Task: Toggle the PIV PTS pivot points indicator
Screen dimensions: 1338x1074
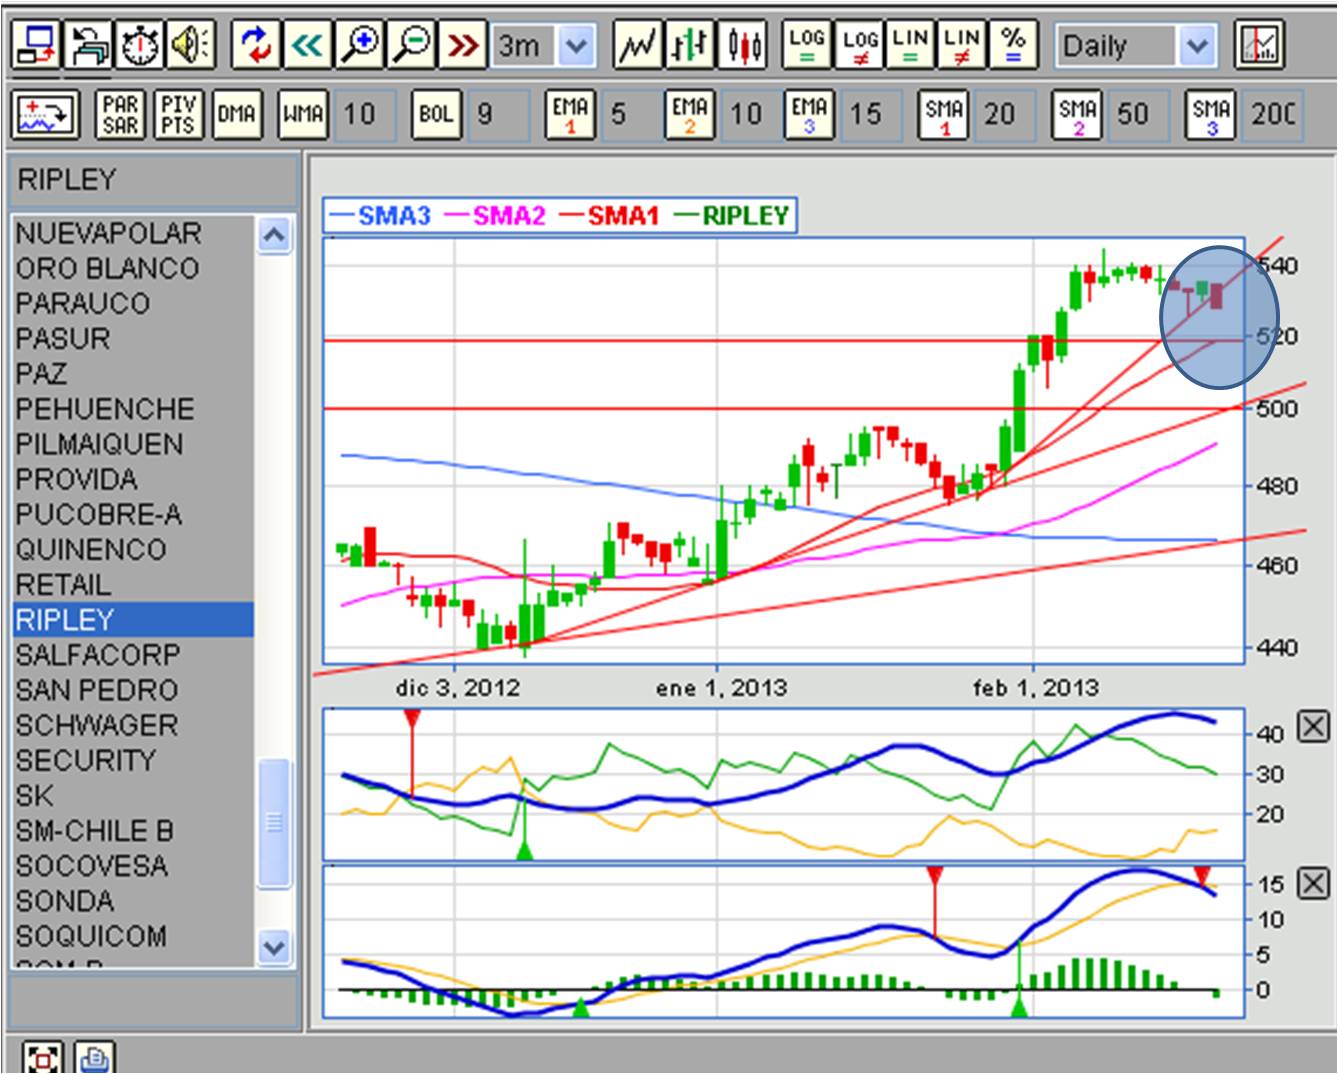Action: [x=179, y=115]
